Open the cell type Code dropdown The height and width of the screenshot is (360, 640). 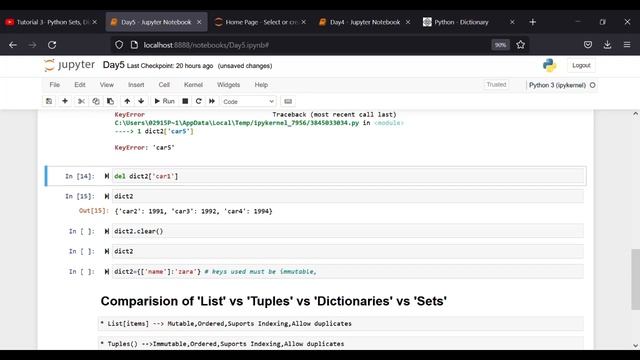coord(248,102)
